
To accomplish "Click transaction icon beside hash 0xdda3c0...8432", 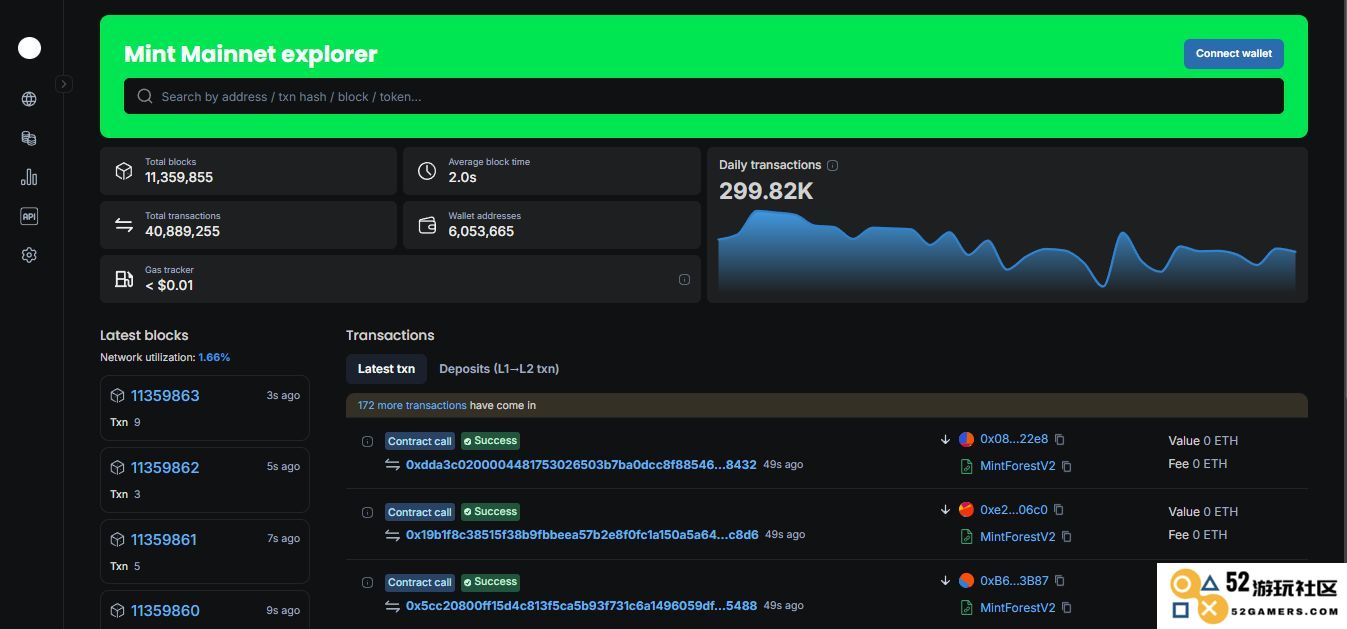I will coord(392,464).
